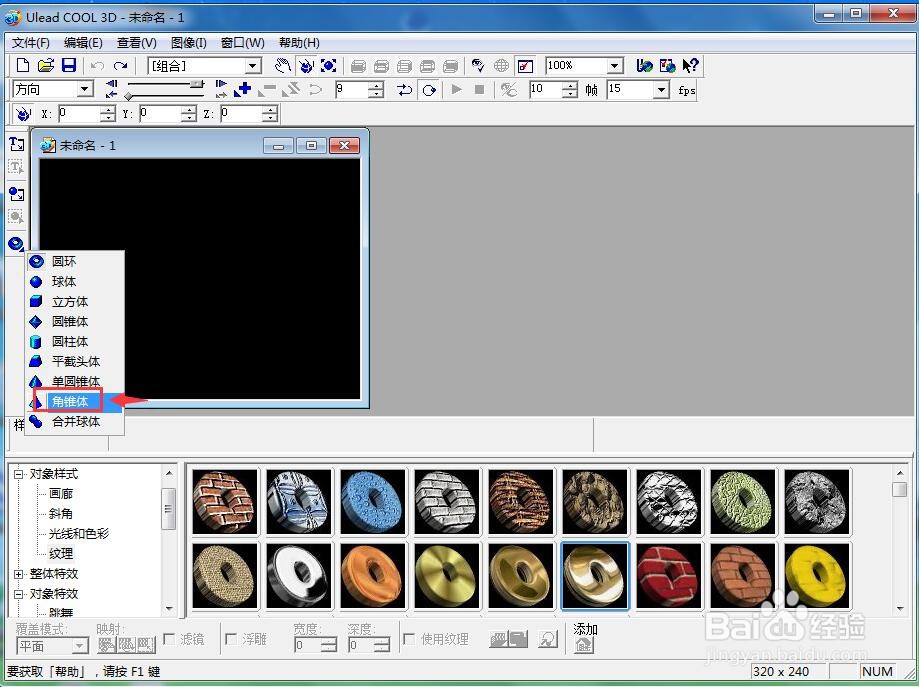919x687 pixels.
Task: Select 画廊 in the style tree
Action: pyautogui.click(x=61, y=494)
